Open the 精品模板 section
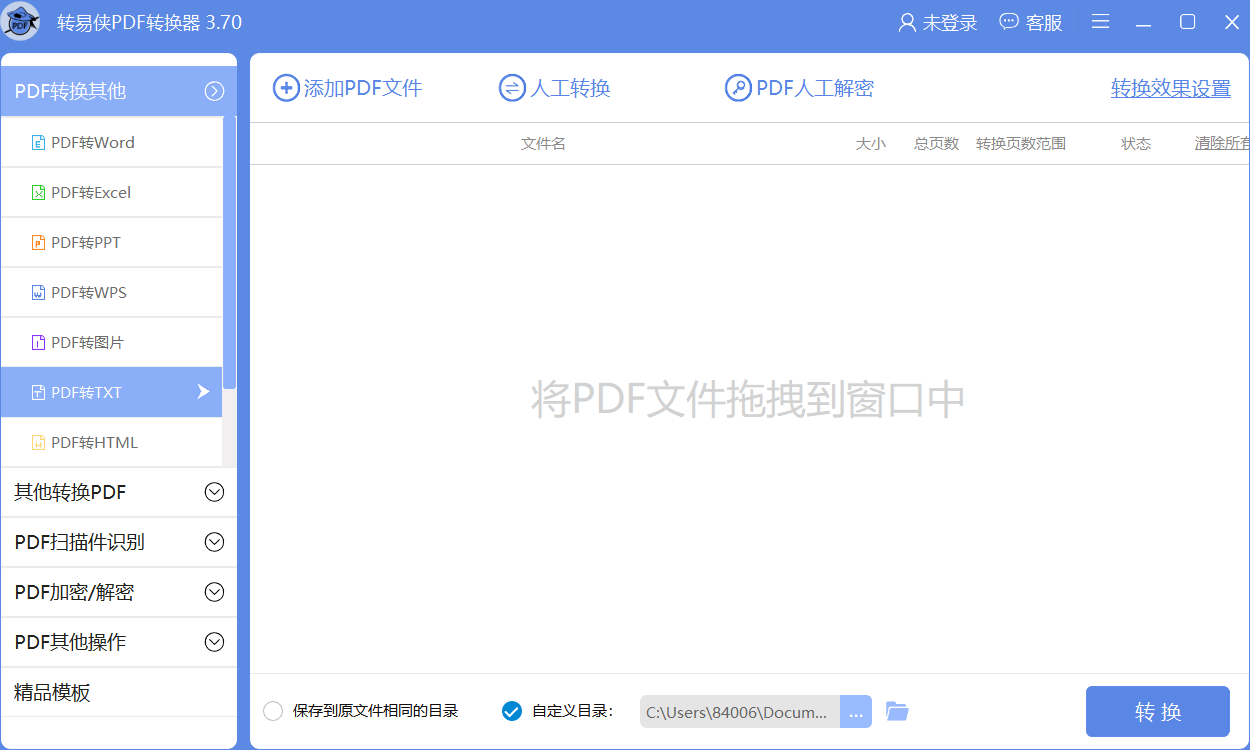 click(x=118, y=692)
